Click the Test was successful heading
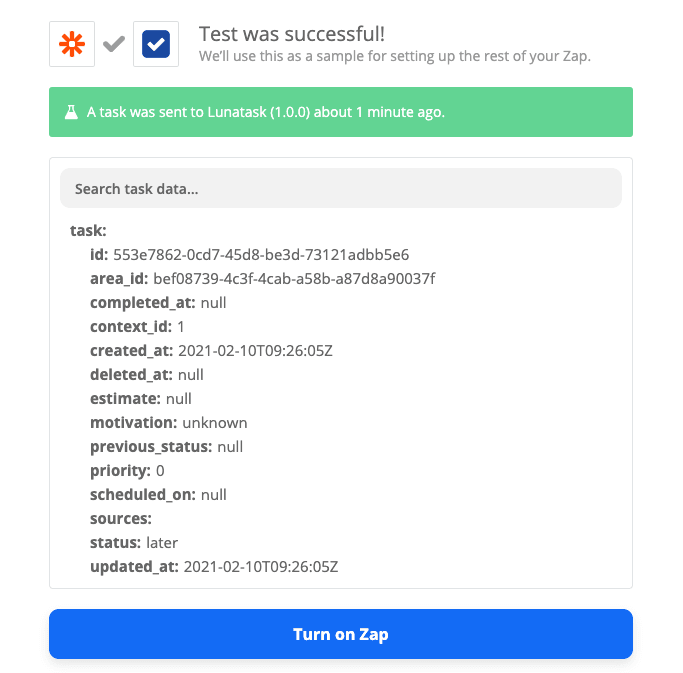This screenshot has height=673, width=683. pos(292,34)
